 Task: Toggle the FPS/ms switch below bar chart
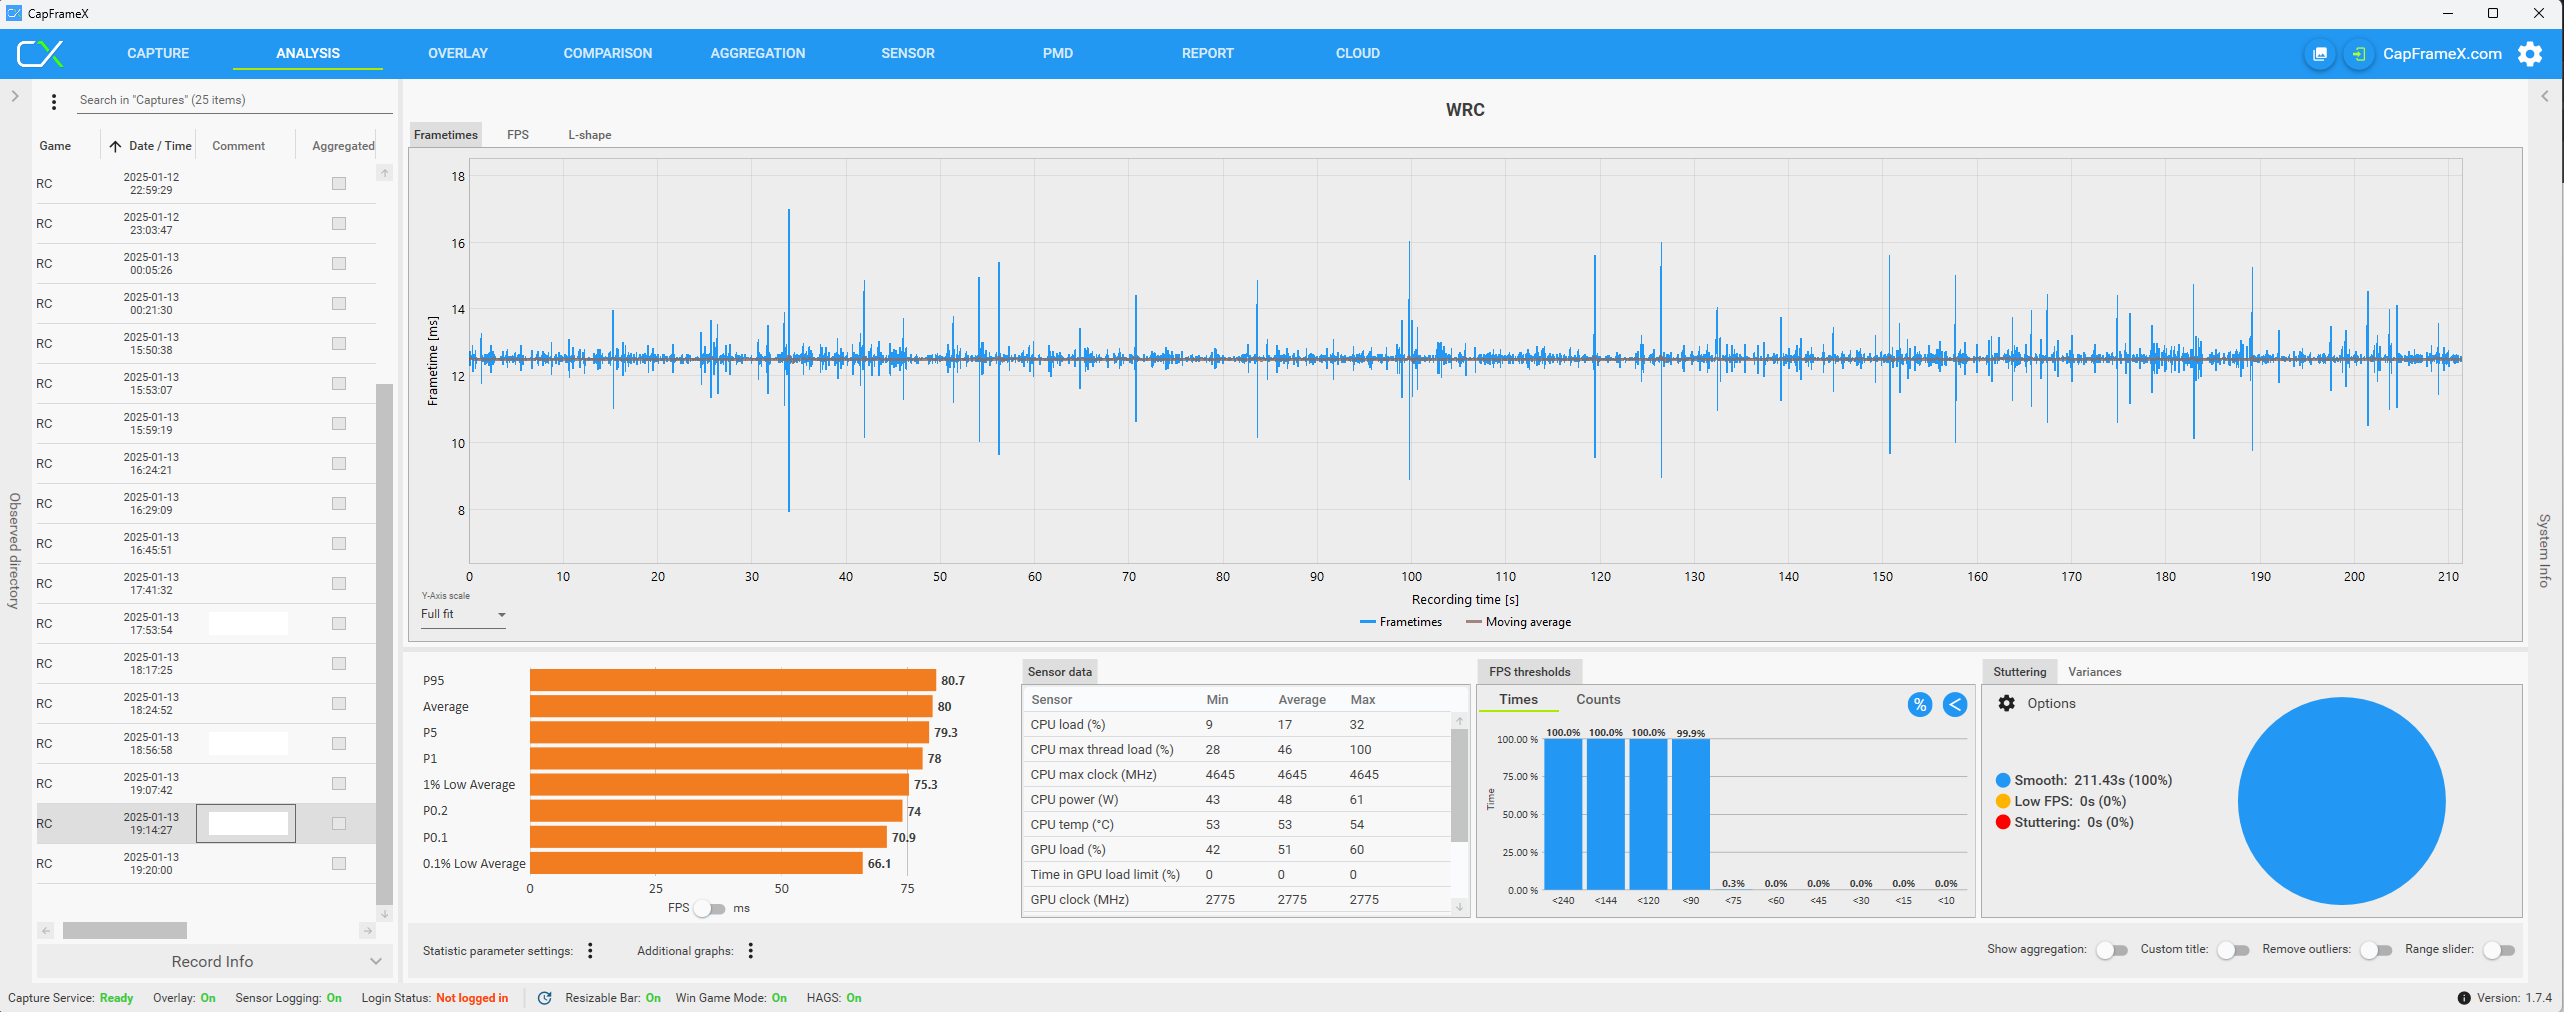click(x=709, y=908)
